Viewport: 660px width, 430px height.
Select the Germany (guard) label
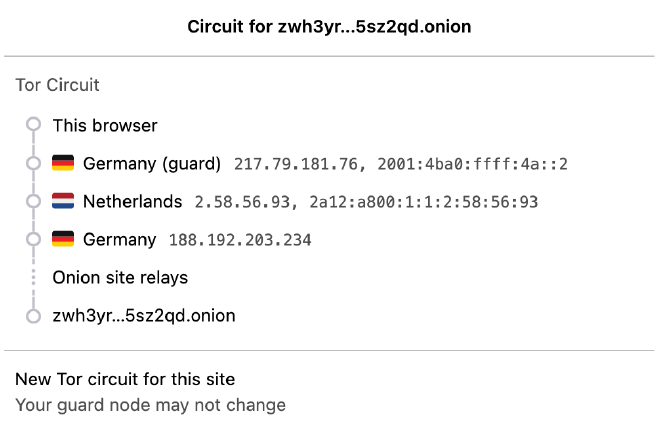click(x=152, y=163)
